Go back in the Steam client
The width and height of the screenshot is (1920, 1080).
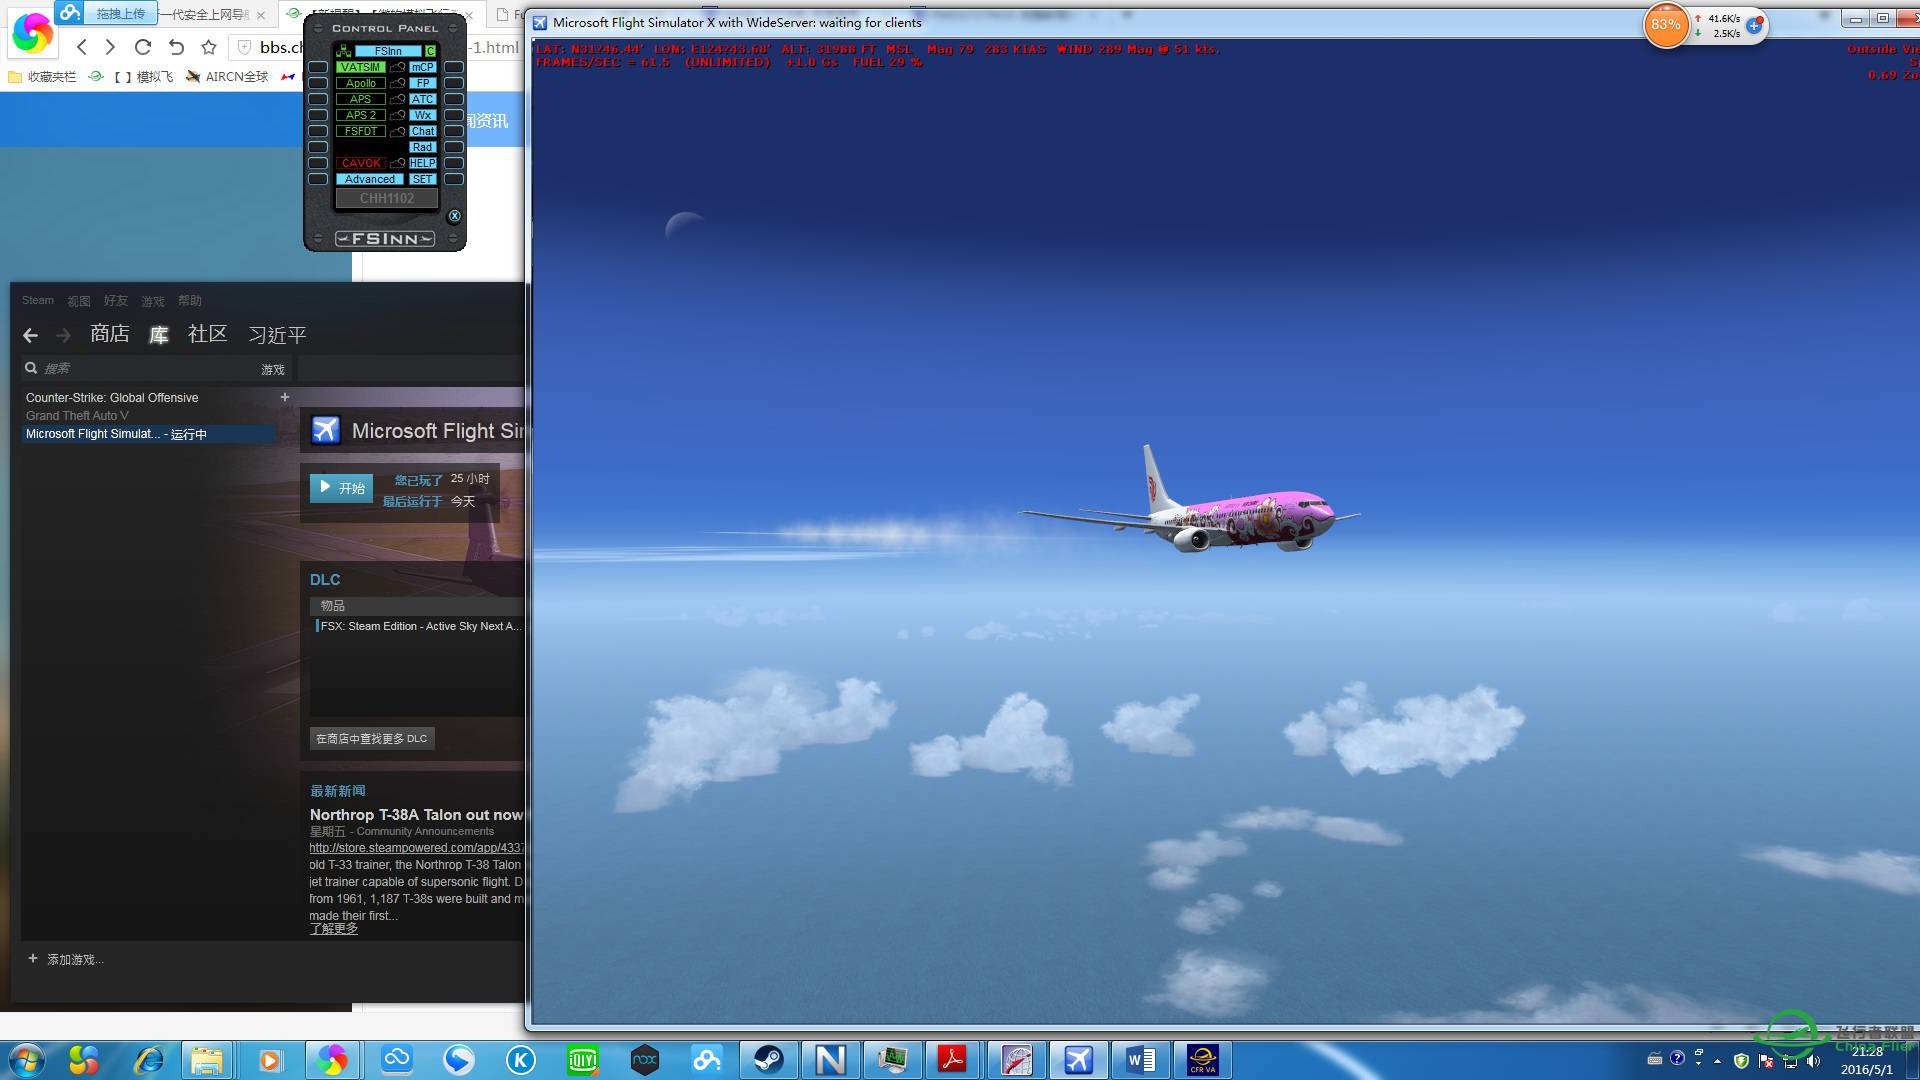(x=30, y=335)
